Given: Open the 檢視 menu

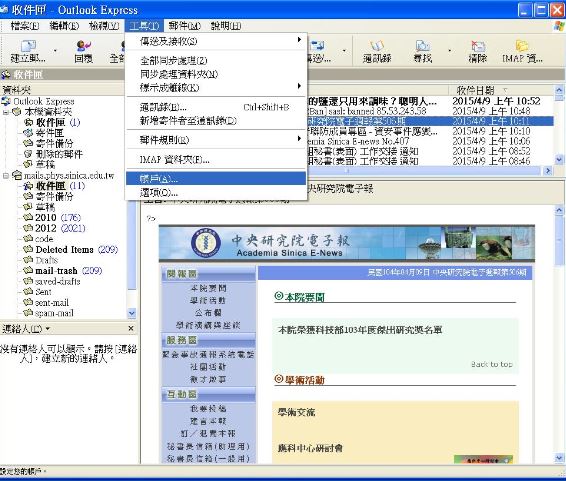Looking at the screenshot, I should tap(104, 26).
